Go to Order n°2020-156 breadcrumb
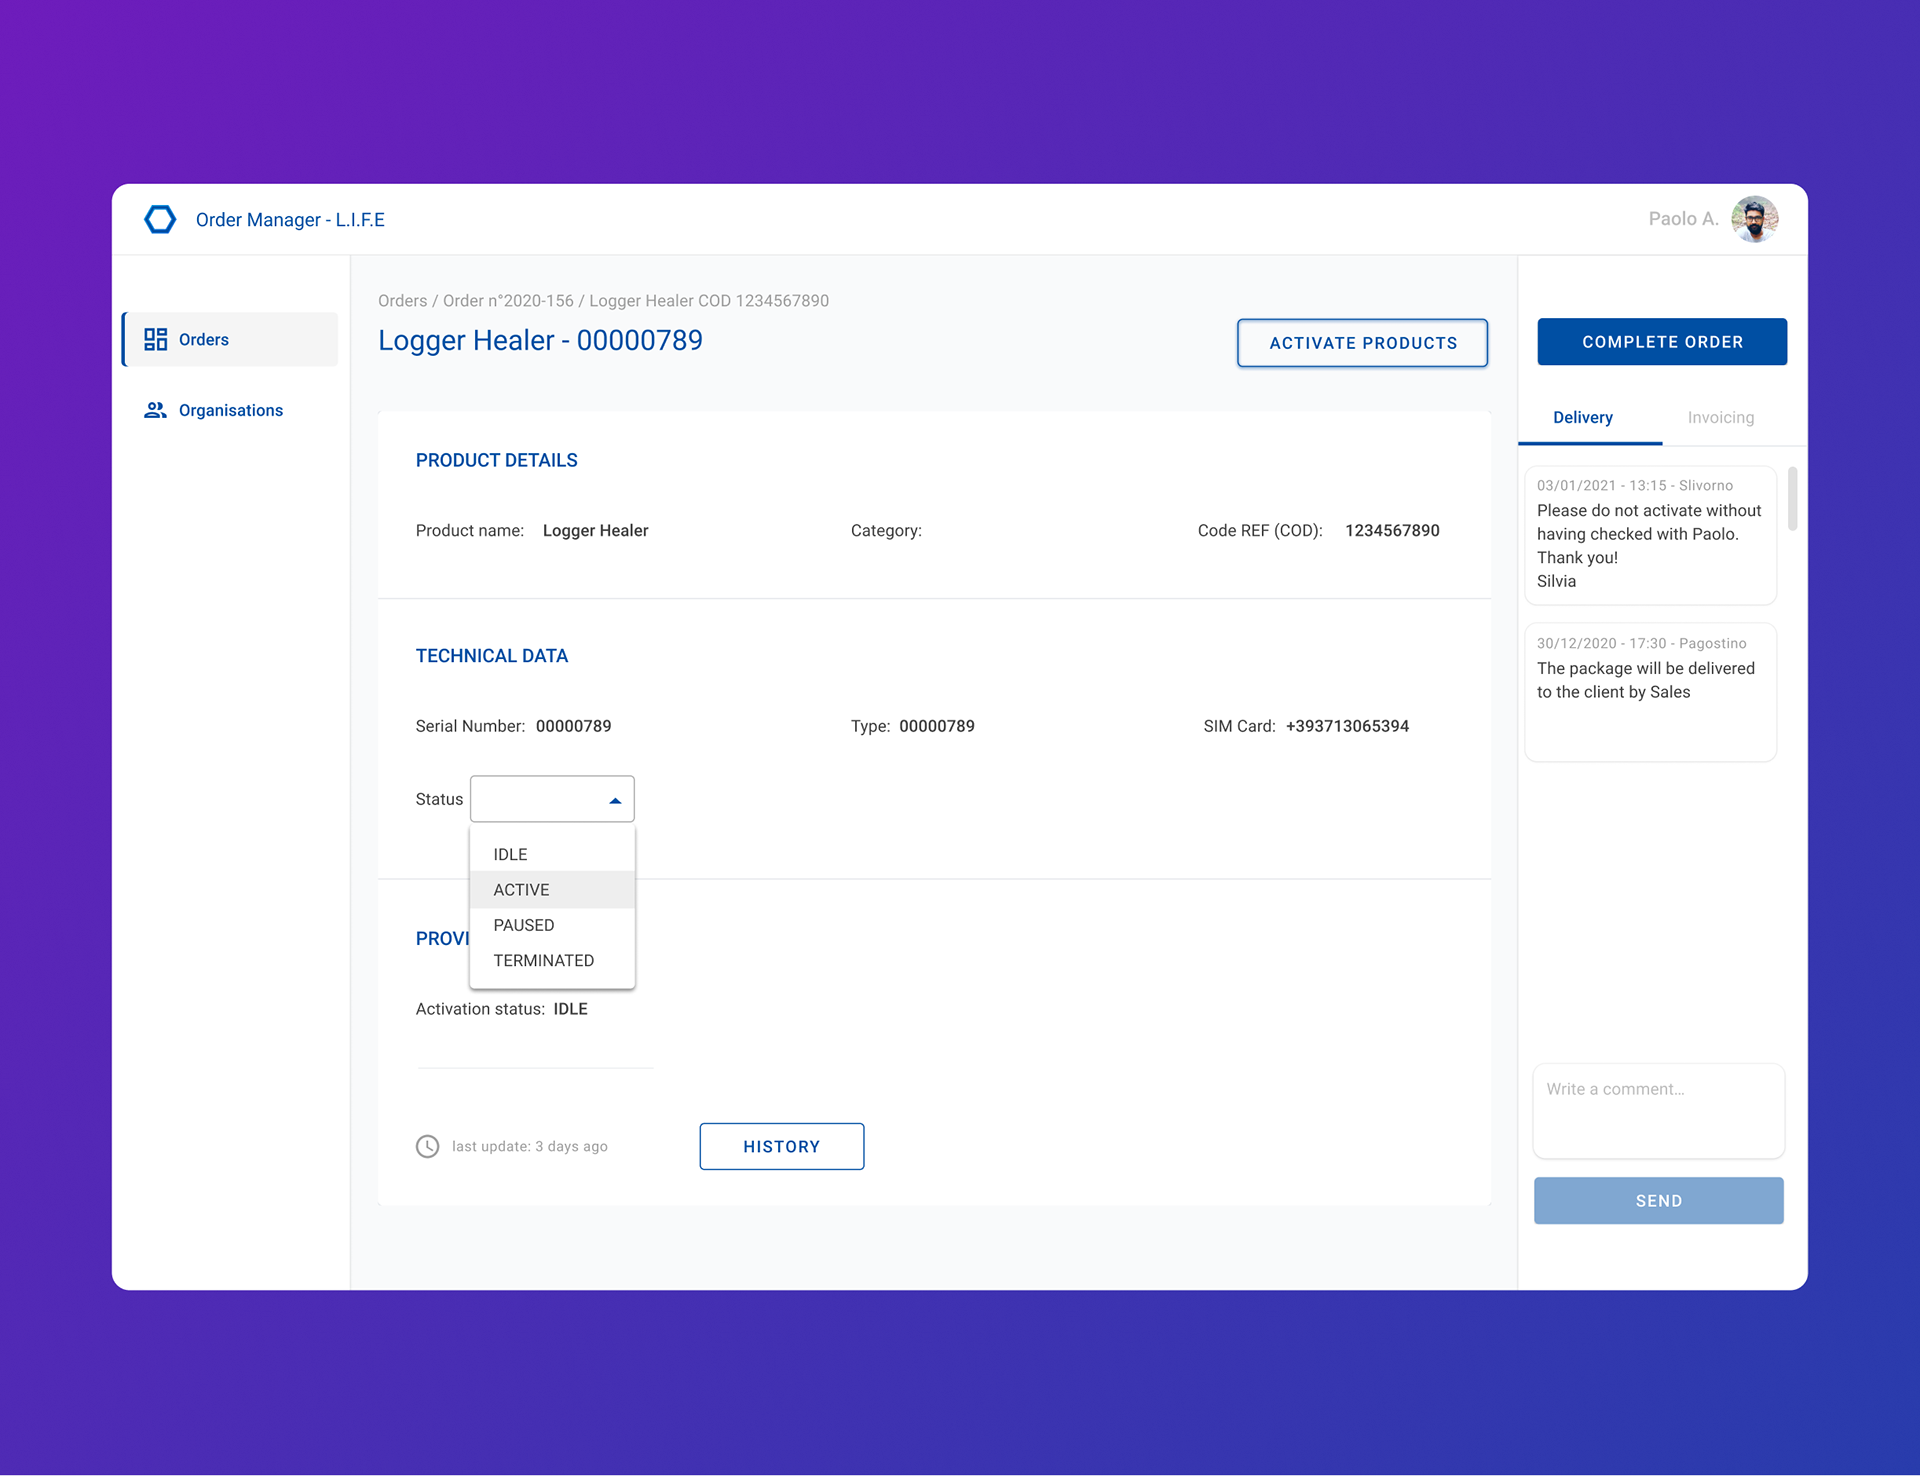The width and height of the screenshot is (1920, 1476). pyautogui.click(x=508, y=301)
